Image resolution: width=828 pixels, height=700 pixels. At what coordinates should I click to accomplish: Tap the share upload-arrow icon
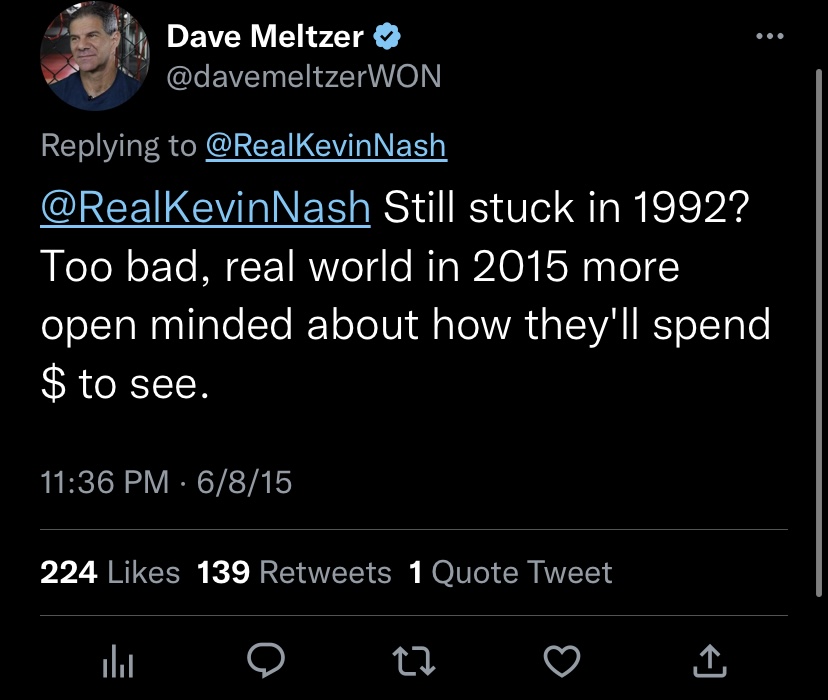click(710, 661)
